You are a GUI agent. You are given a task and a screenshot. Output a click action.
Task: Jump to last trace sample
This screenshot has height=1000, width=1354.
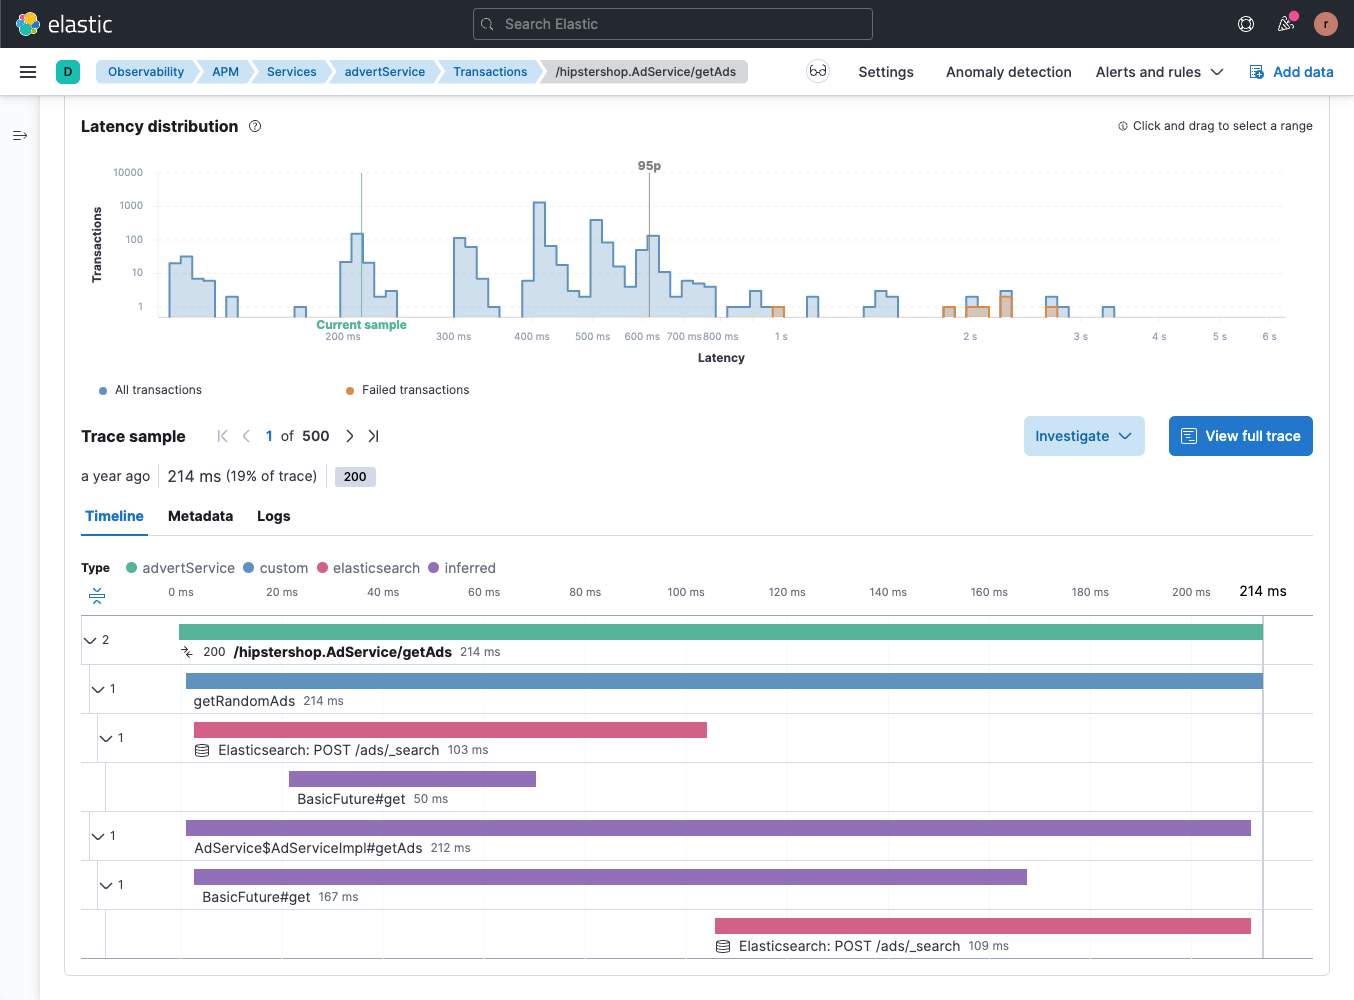click(x=373, y=436)
